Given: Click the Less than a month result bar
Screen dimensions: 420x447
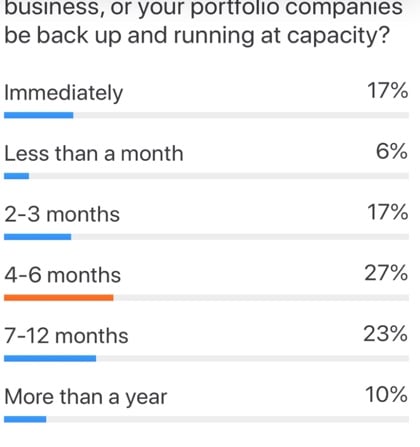Looking at the screenshot, I should coord(16,176).
